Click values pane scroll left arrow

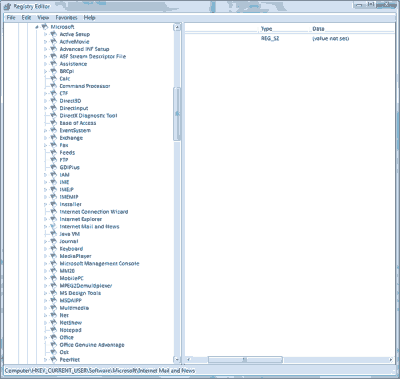(x=188, y=360)
